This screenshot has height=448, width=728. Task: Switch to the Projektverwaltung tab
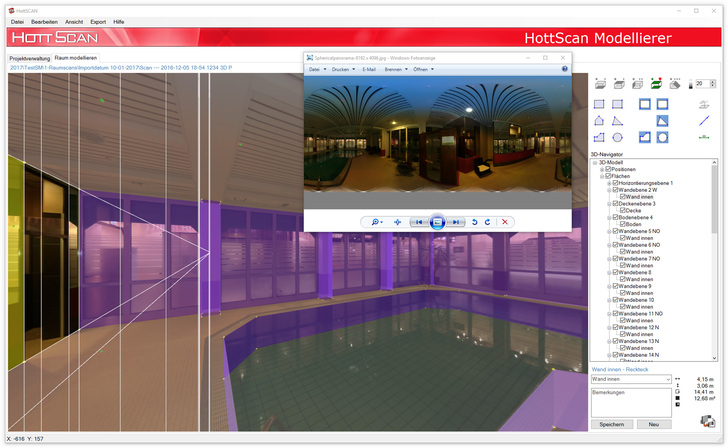(x=29, y=59)
